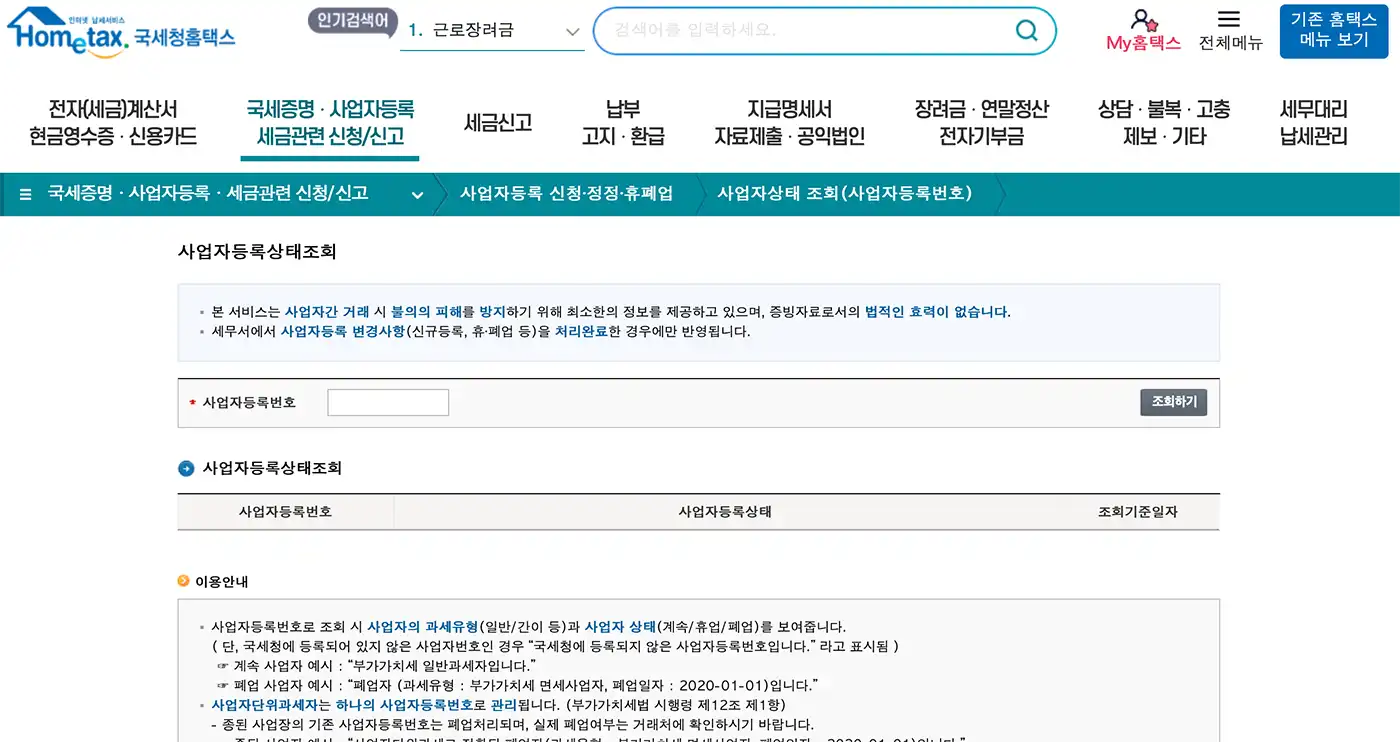Click text 사업자의 과세유형 in guidance

422,627
